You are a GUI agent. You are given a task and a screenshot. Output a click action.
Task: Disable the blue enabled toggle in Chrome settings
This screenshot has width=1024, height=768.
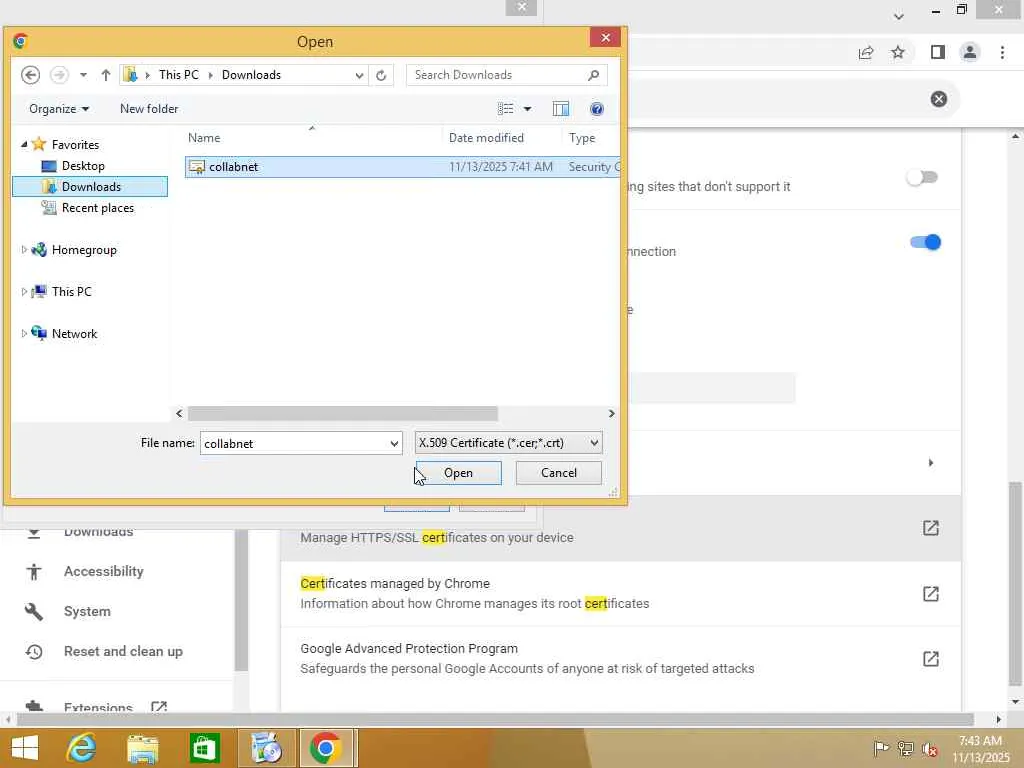[925, 242]
